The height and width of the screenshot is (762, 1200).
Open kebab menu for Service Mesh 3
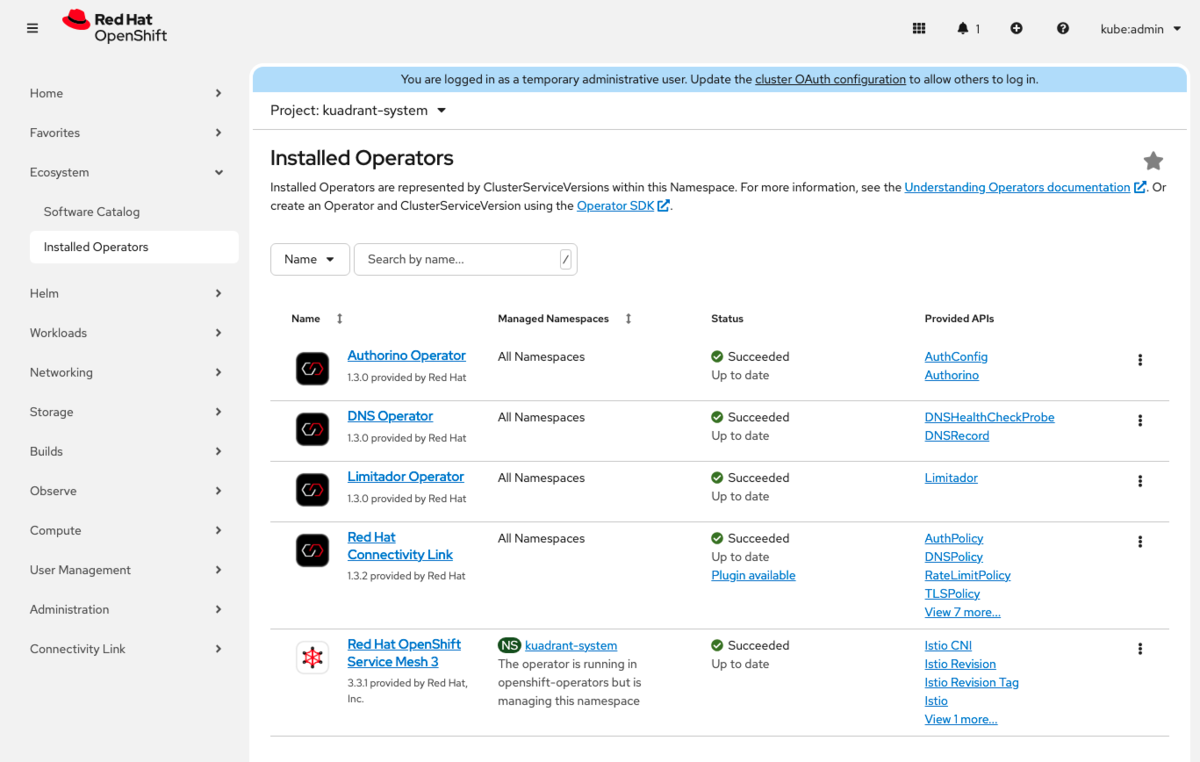(x=1140, y=649)
